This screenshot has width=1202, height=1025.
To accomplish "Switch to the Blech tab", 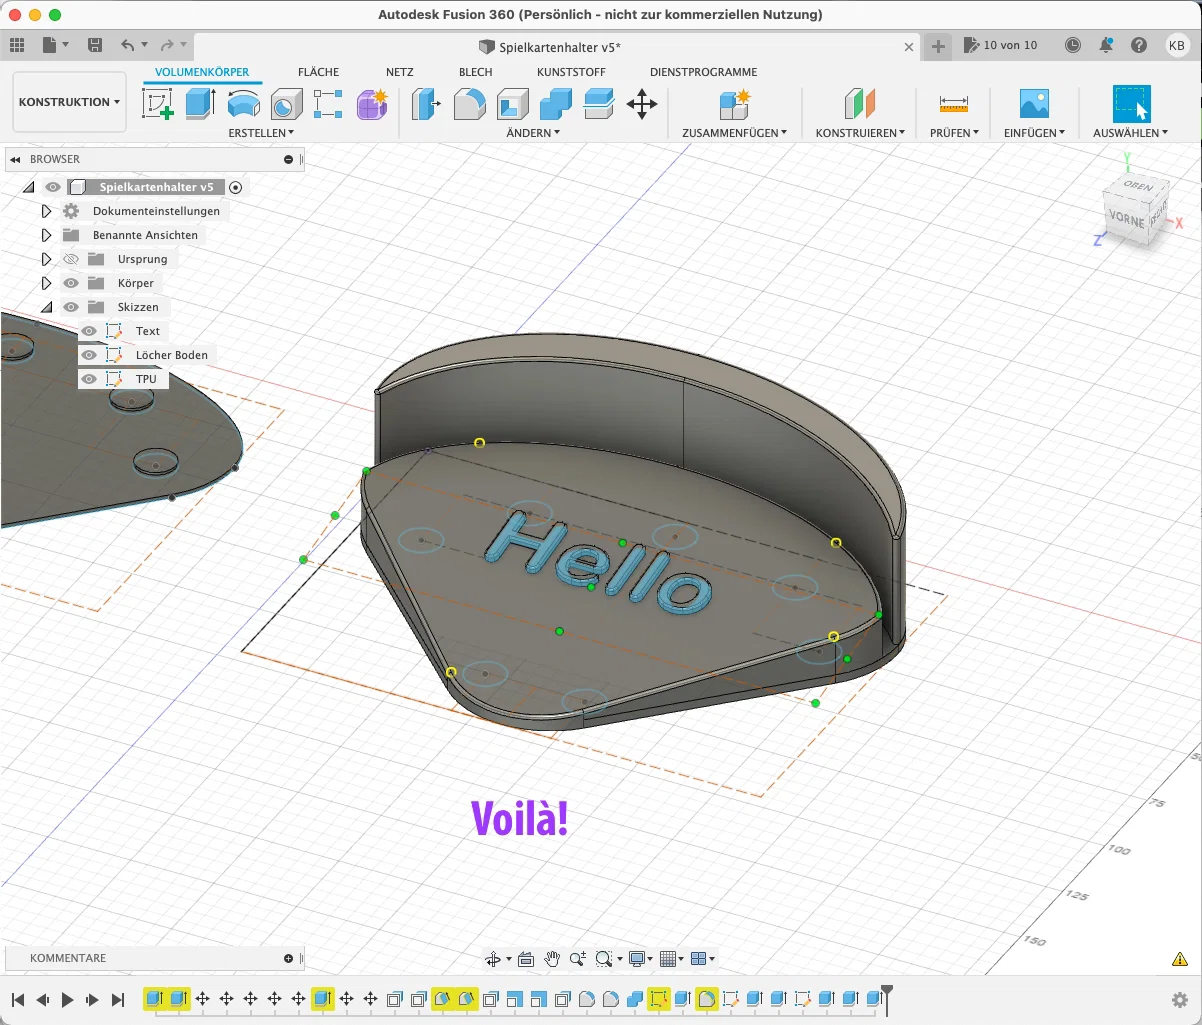I will point(475,72).
